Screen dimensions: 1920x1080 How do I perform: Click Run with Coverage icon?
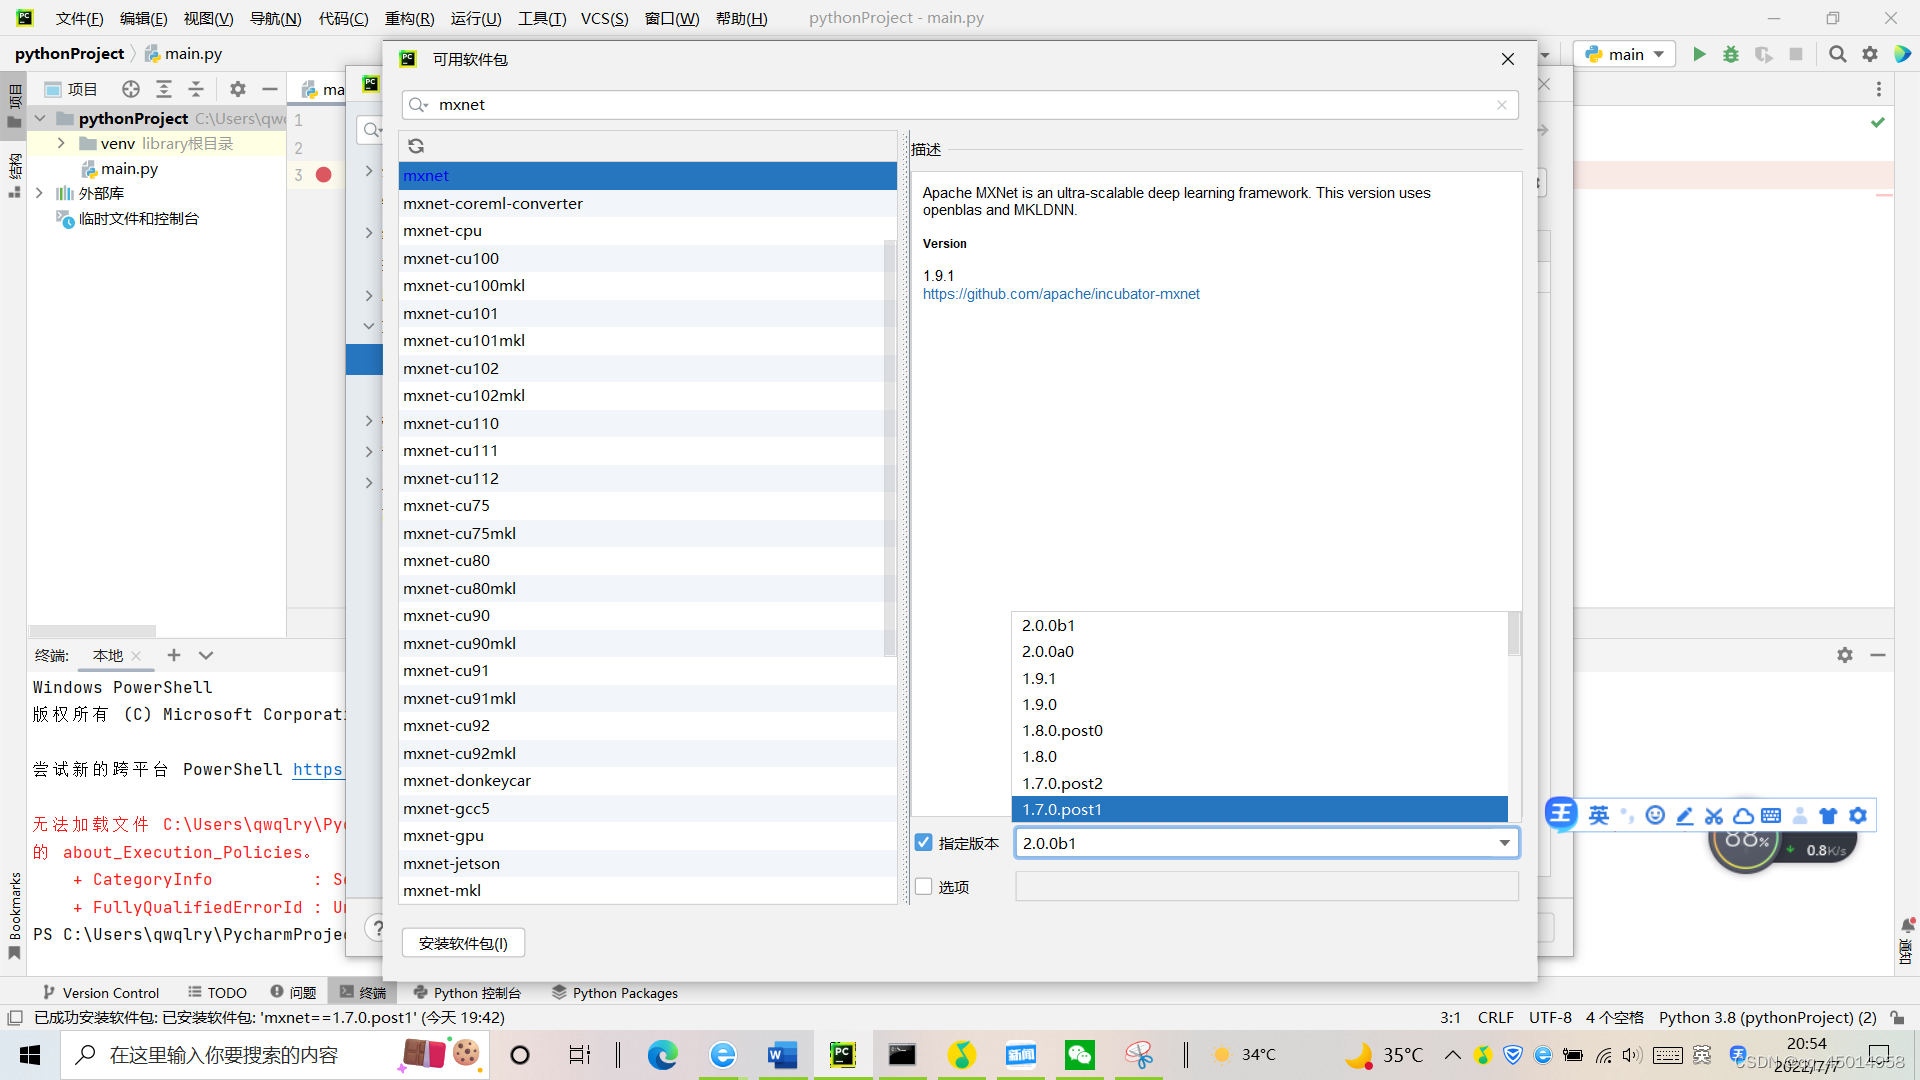click(x=1764, y=54)
